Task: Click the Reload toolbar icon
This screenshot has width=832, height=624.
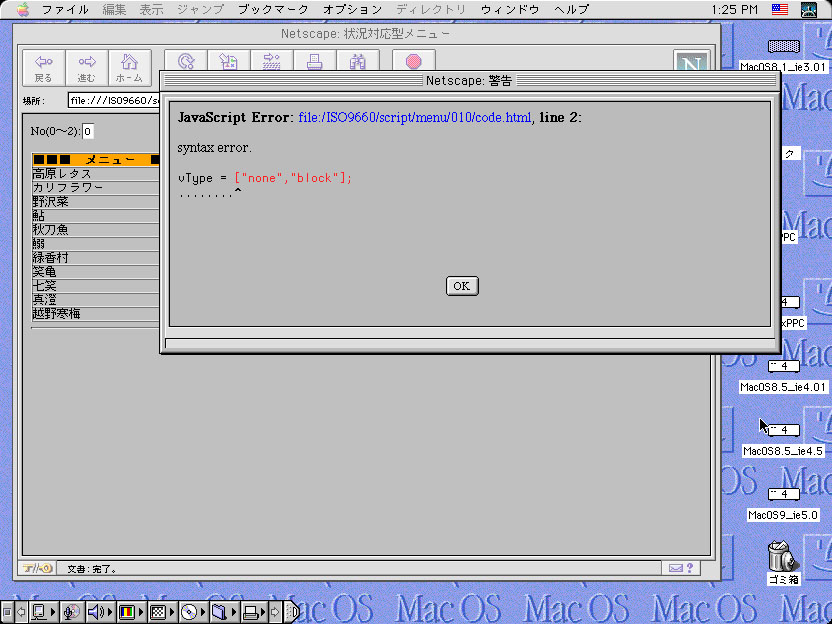Action: [x=186, y=62]
